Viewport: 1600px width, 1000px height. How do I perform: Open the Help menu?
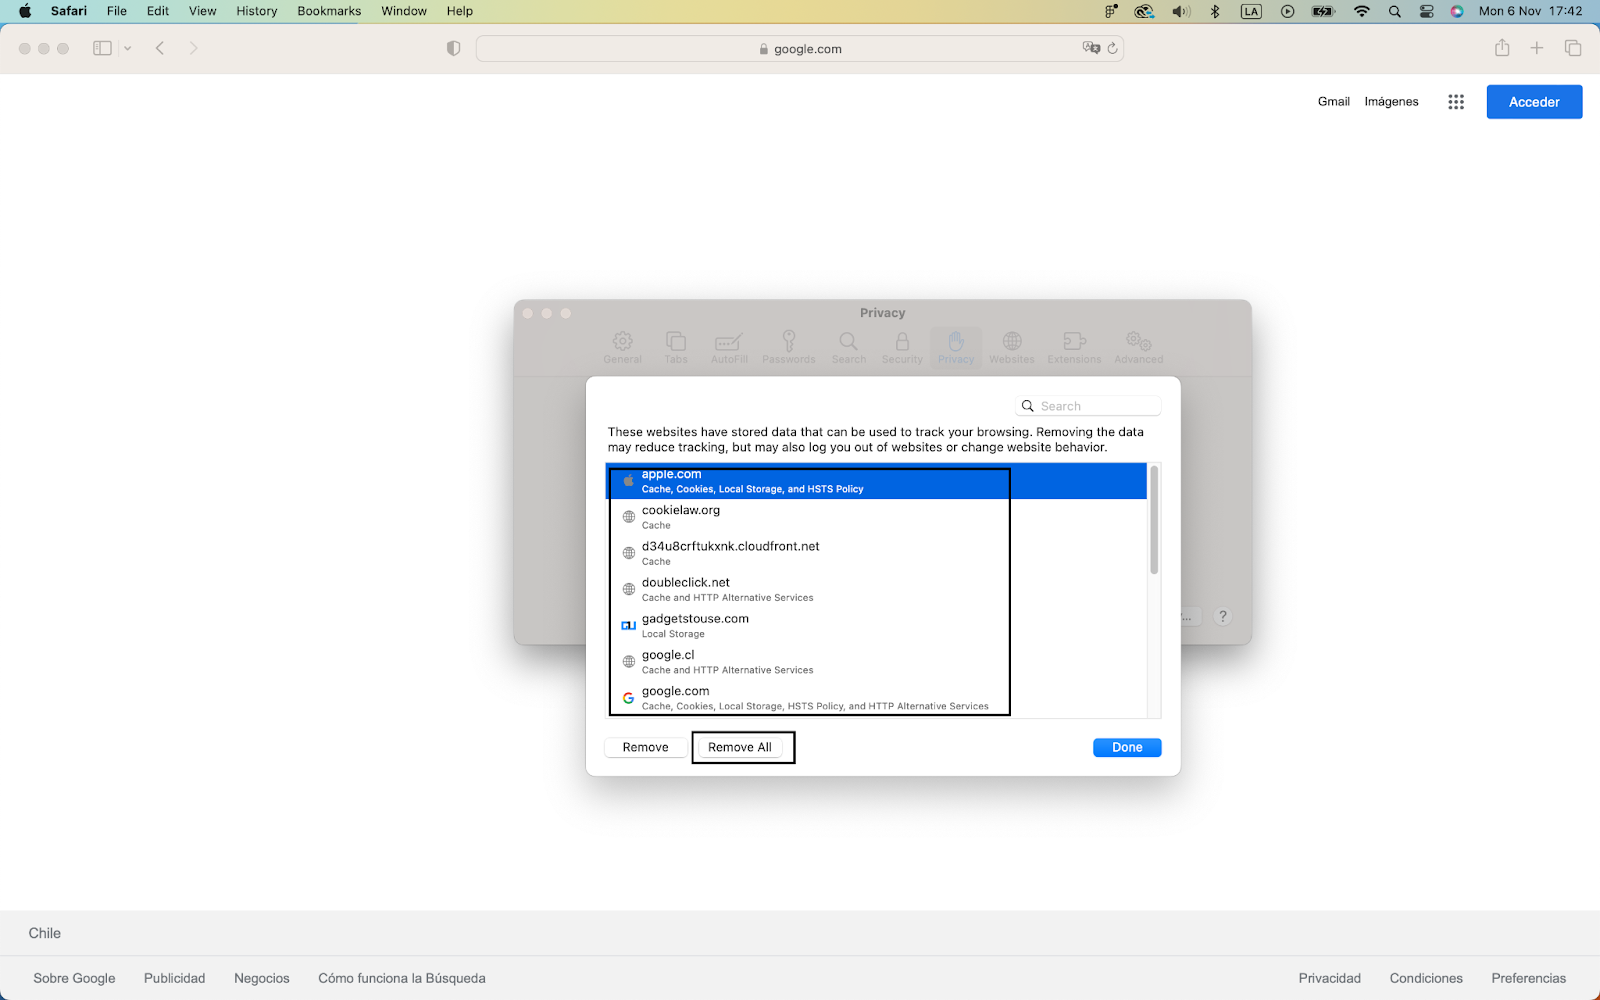[x=460, y=11]
